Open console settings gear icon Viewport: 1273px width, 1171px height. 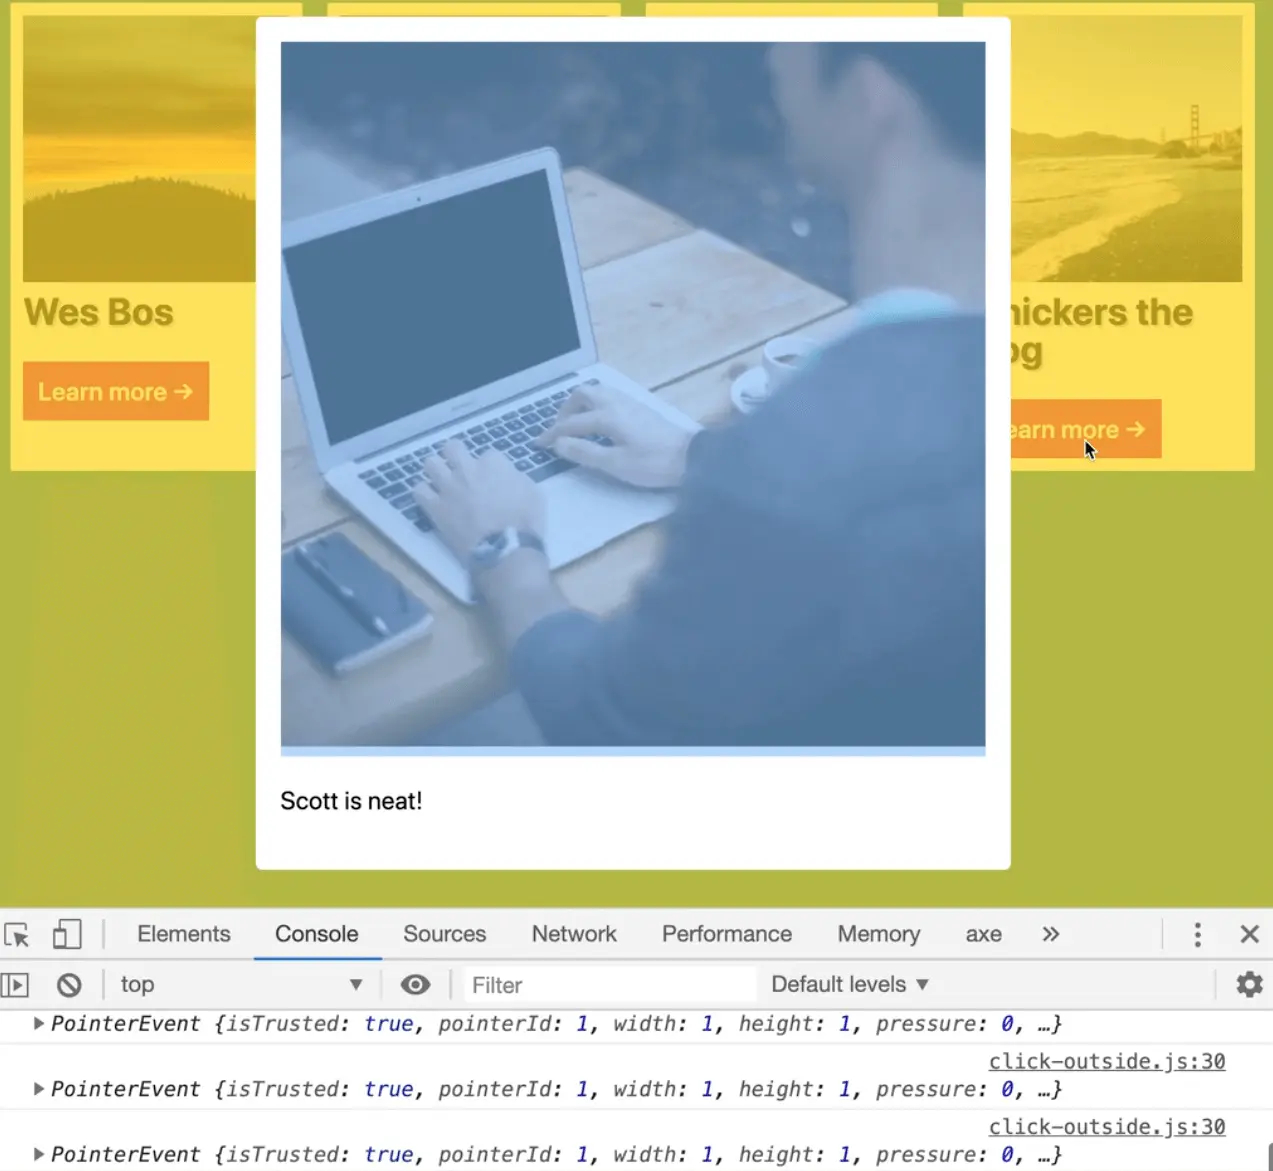[1249, 985]
